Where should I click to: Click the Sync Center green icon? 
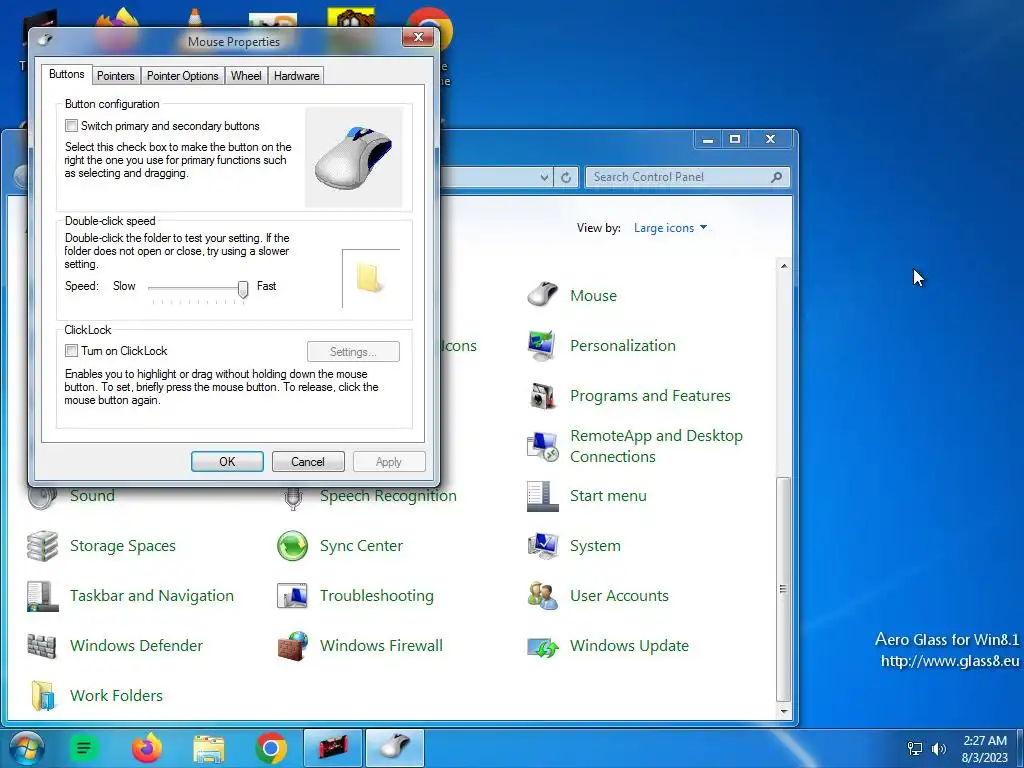tap(292, 546)
